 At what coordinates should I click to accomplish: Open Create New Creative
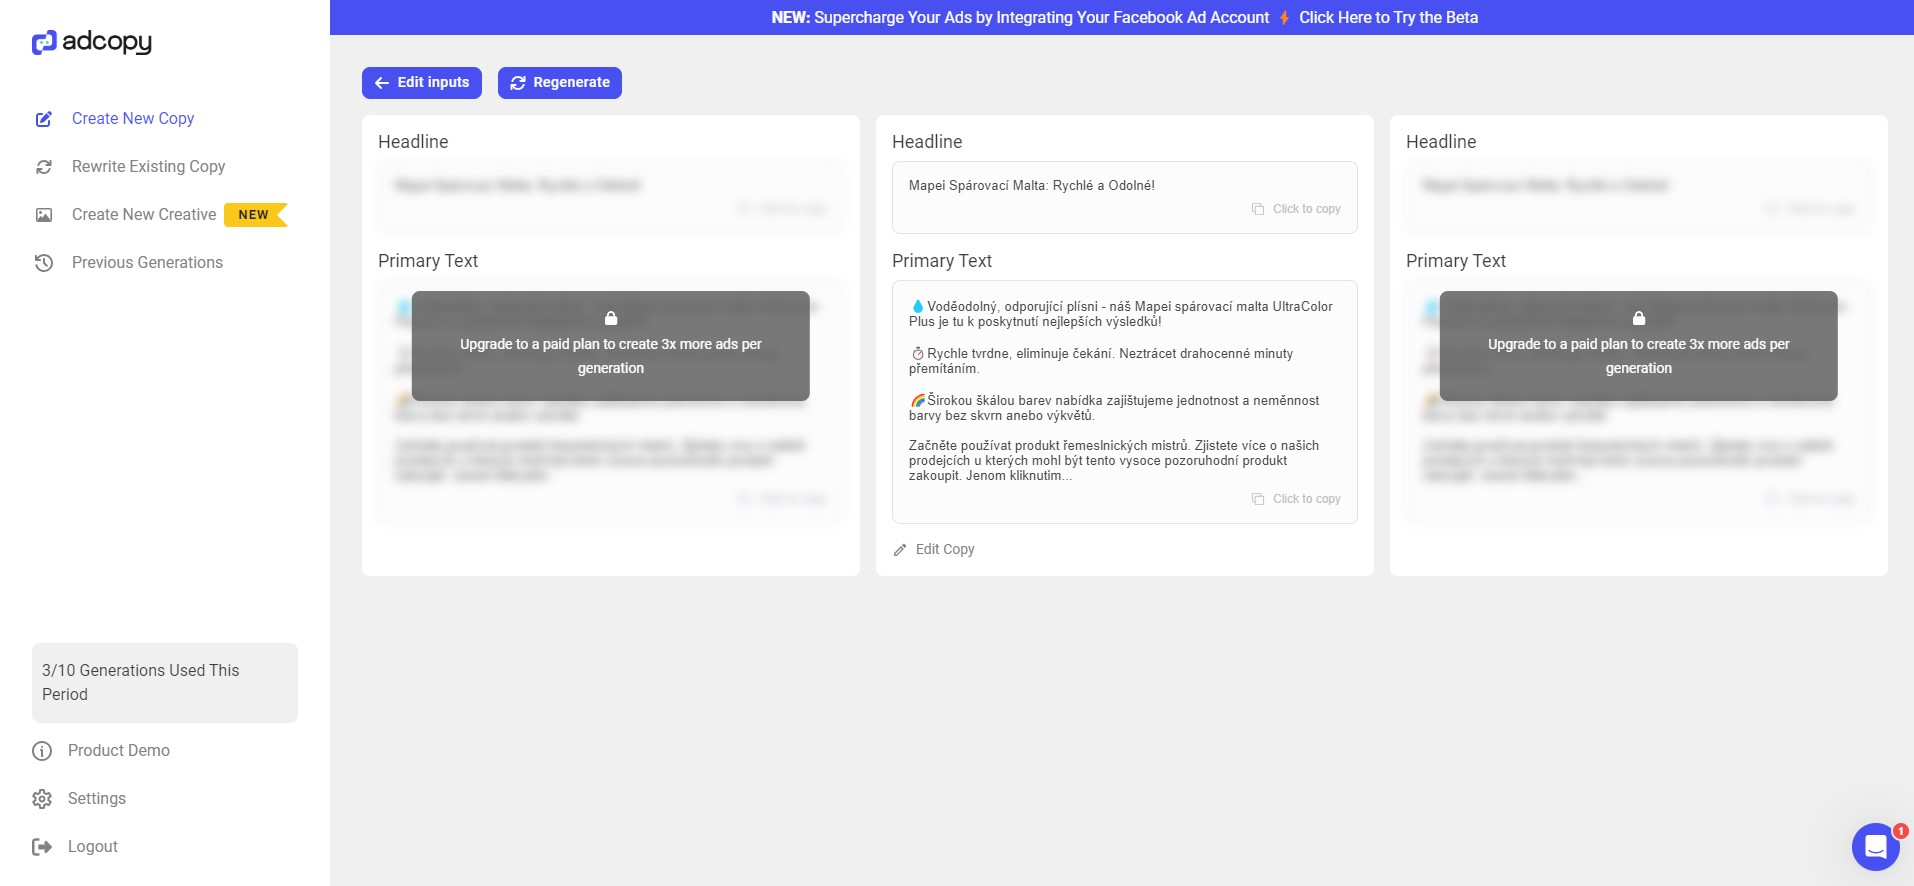tap(144, 214)
